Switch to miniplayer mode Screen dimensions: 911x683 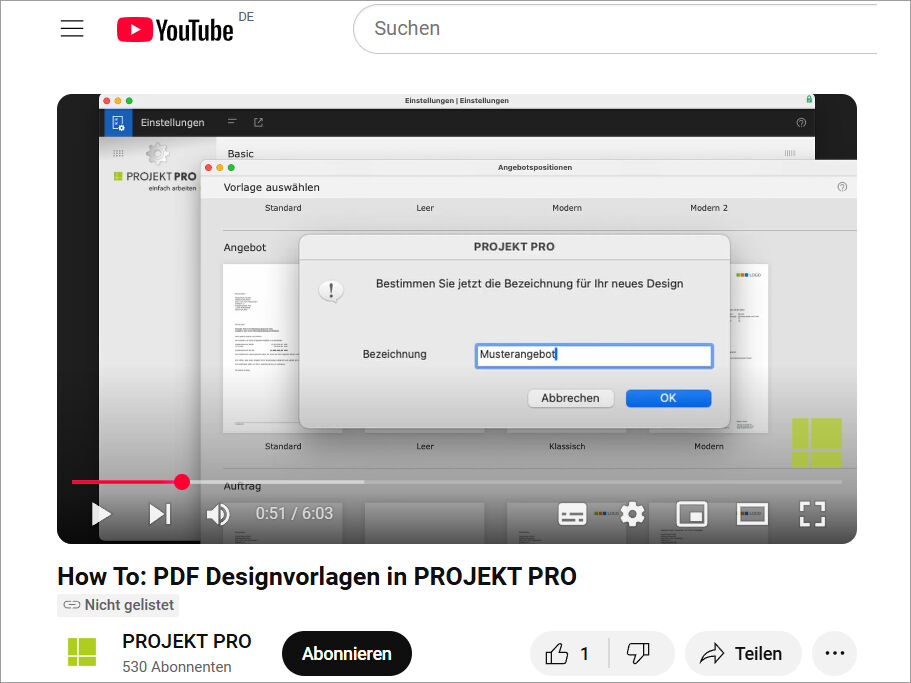tap(692, 514)
